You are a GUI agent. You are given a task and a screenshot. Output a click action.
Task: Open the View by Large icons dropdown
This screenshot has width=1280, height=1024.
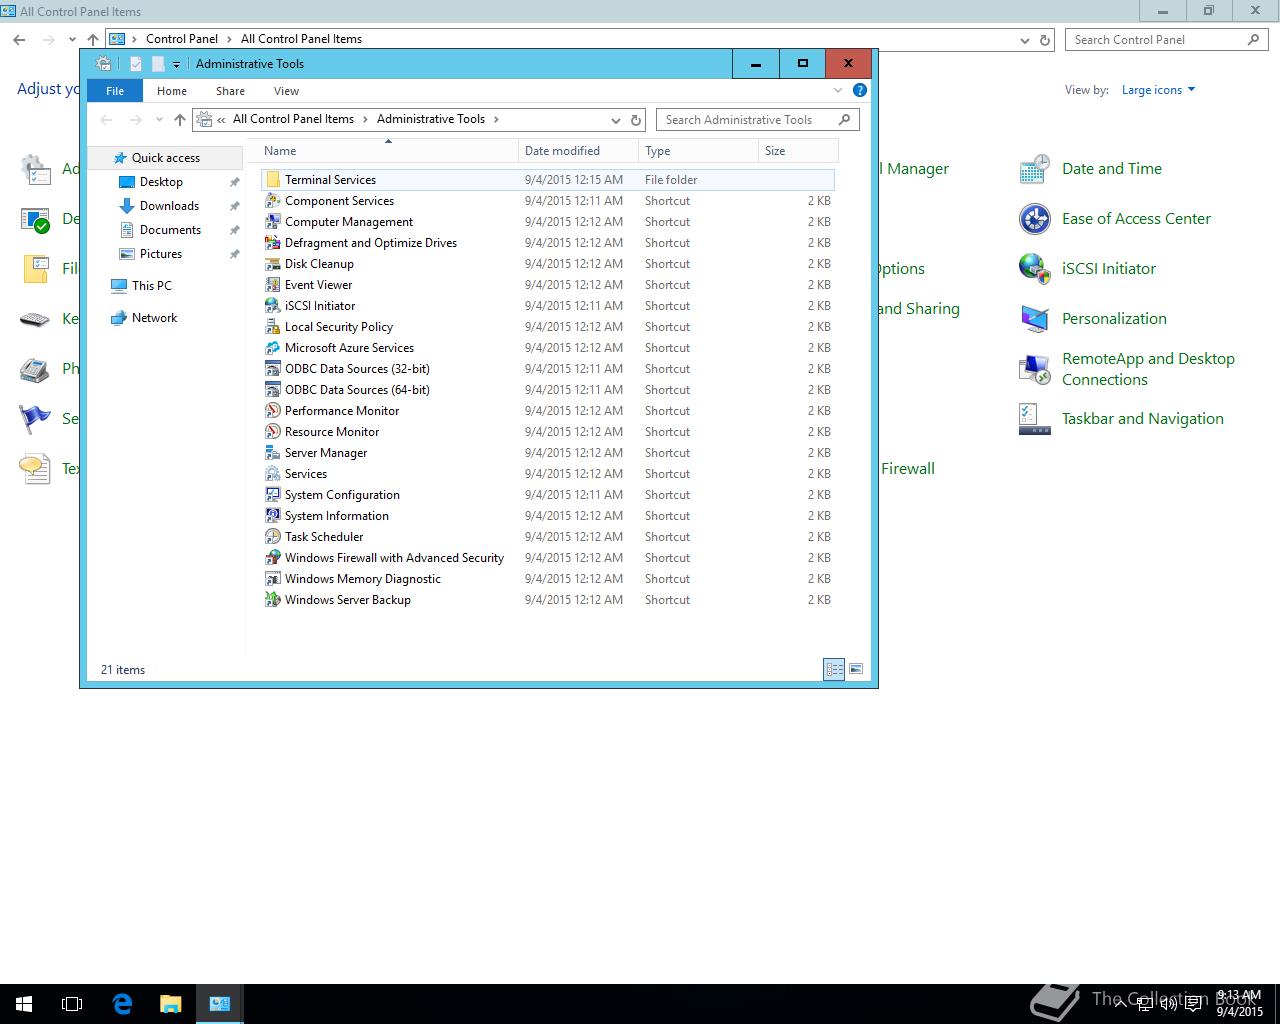tap(1158, 90)
